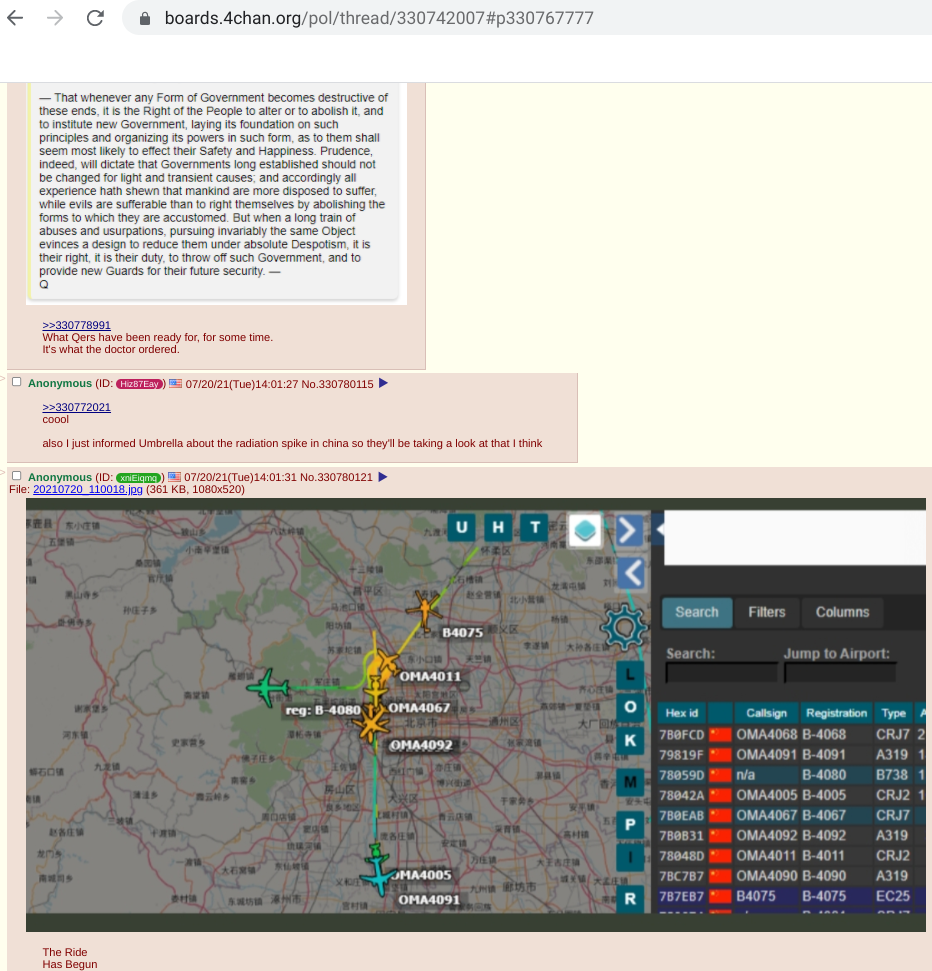Image resolution: width=932 pixels, height=971 pixels.
Task: Click the file size text (361 KB, 1080x520)
Action: pyautogui.click(x=195, y=489)
